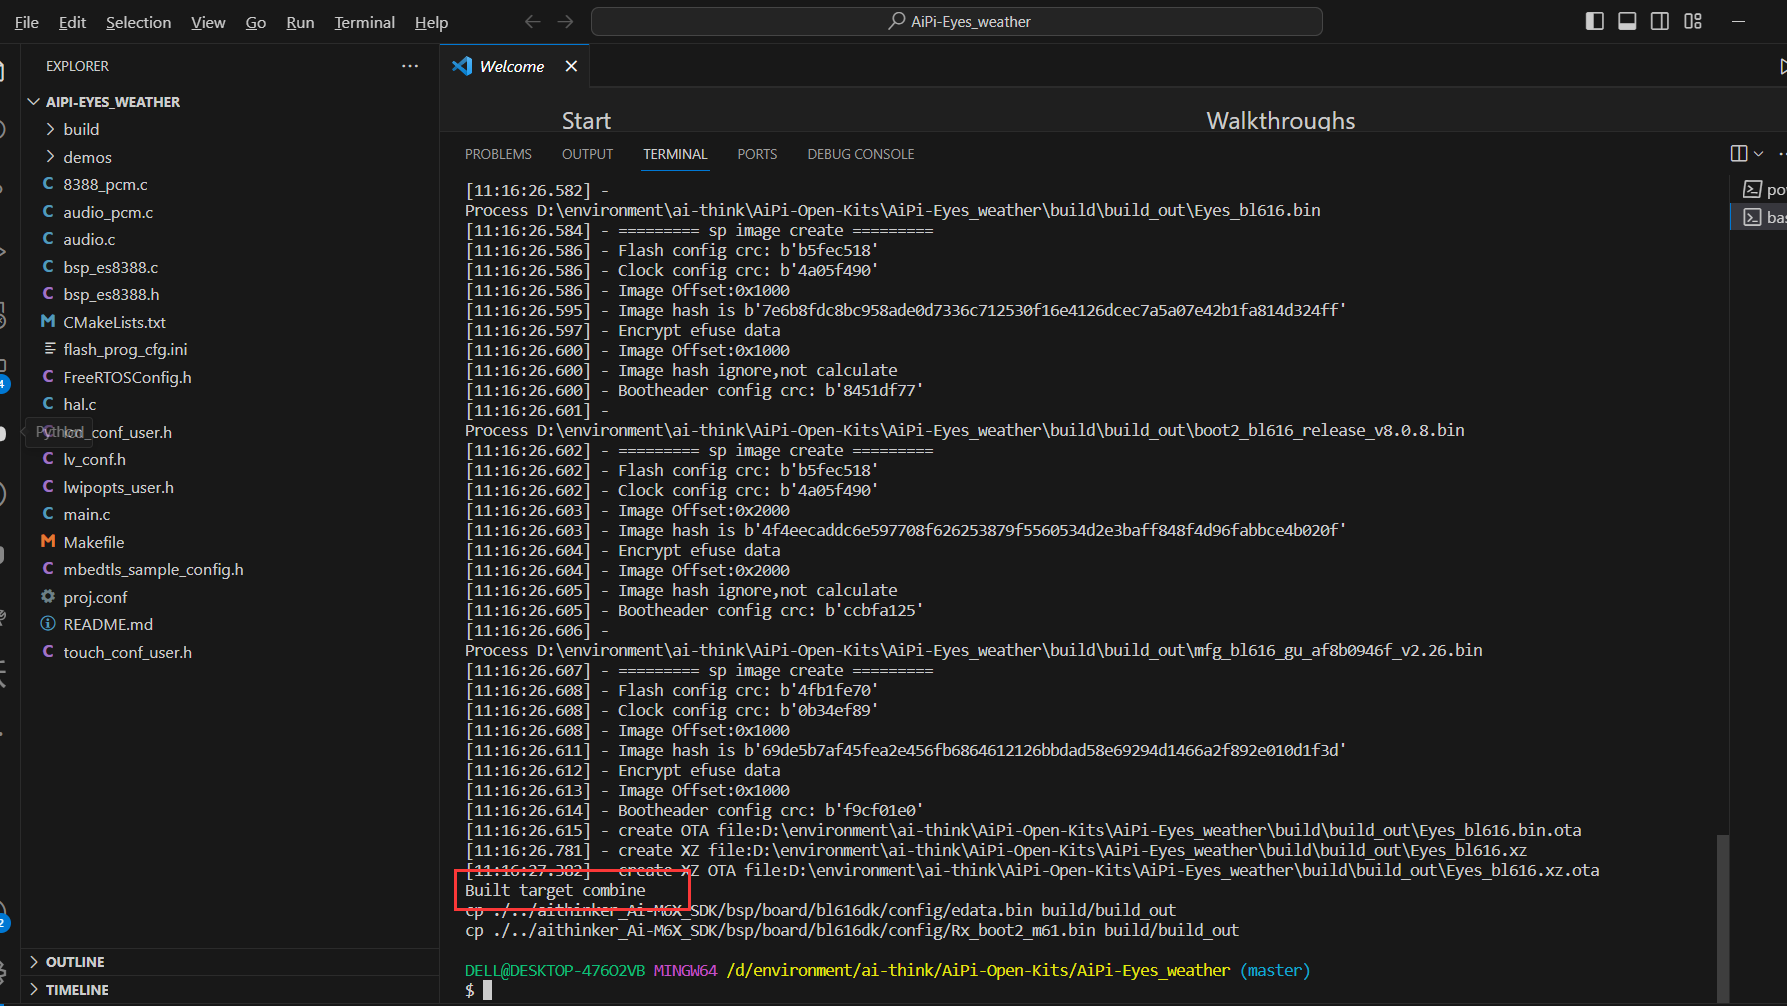This screenshot has height=1006, width=1787.
Task: Open touch_conf_user.h file
Action: click(x=230, y=652)
